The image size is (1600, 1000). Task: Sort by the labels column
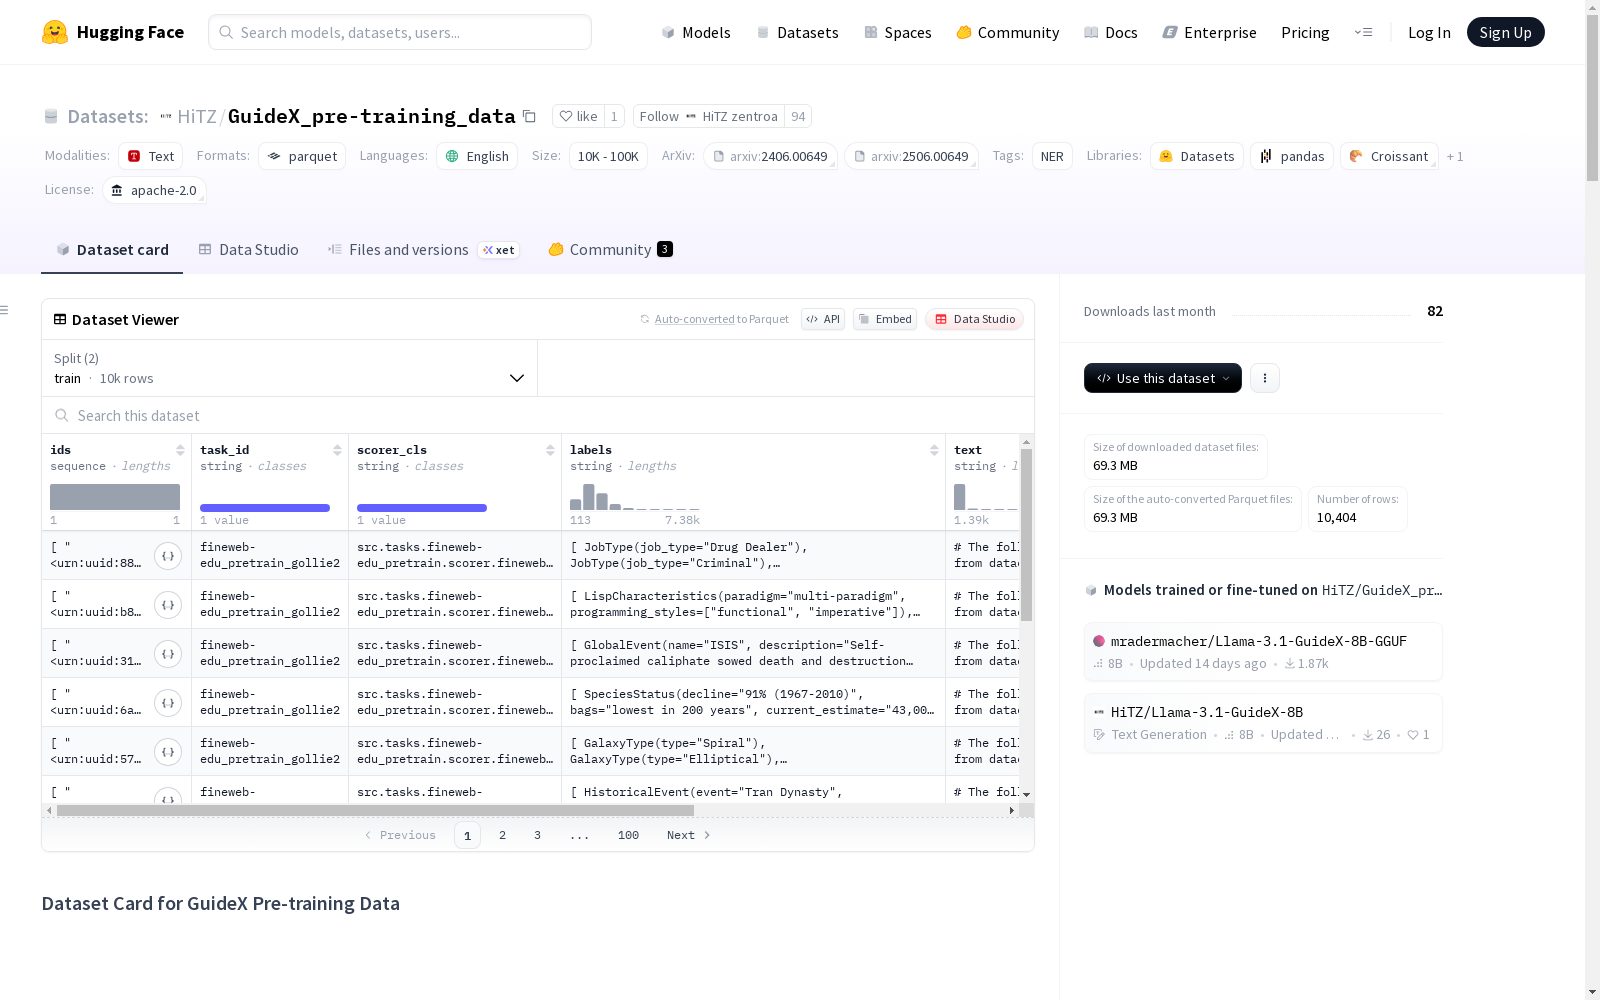(x=934, y=450)
